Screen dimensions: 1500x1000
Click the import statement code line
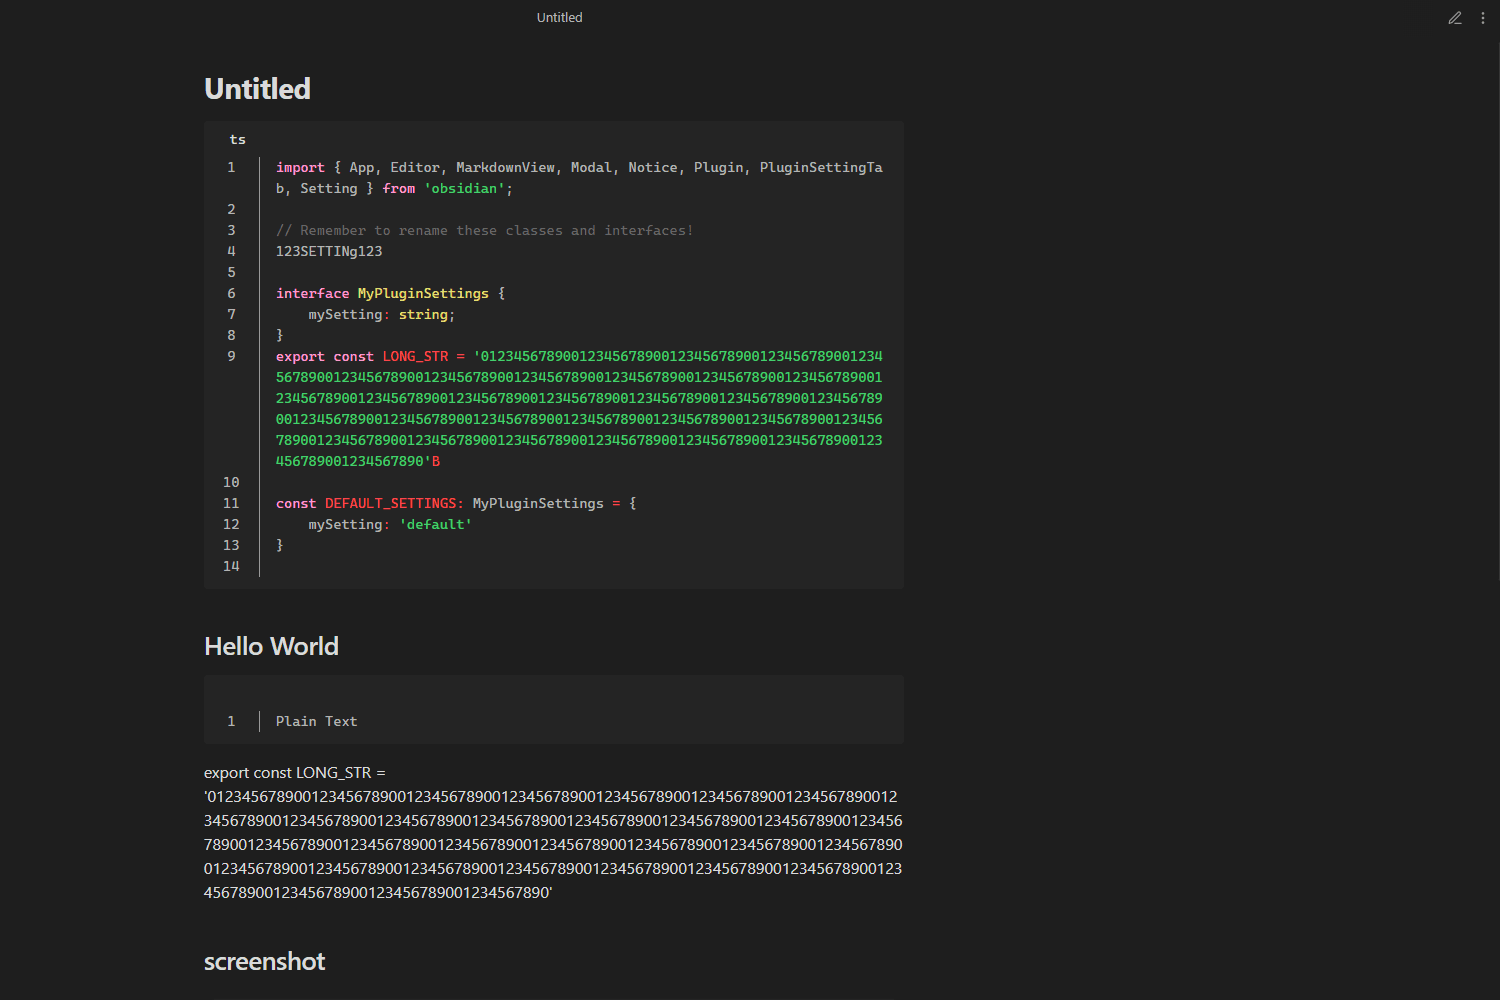(579, 178)
